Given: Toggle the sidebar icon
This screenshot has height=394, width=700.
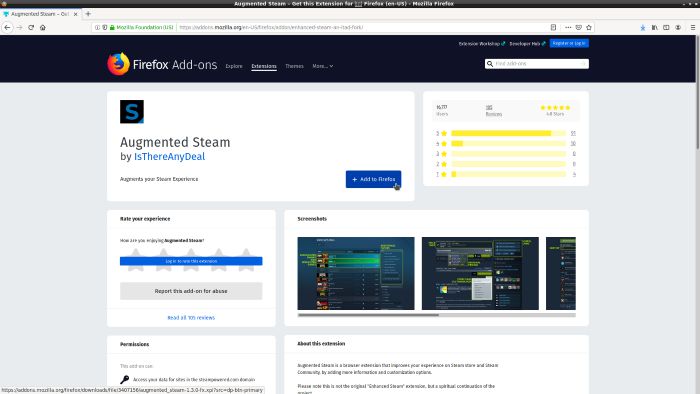Looking at the screenshot, I should [x=666, y=27].
